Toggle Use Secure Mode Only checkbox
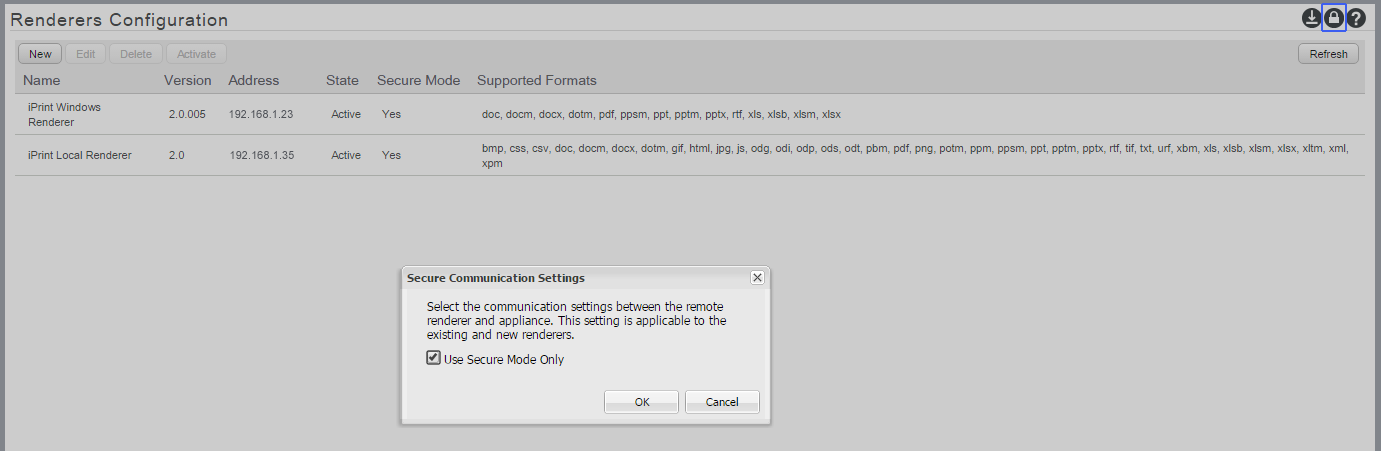The image size is (1381, 451). pyautogui.click(x=433, y=358)
